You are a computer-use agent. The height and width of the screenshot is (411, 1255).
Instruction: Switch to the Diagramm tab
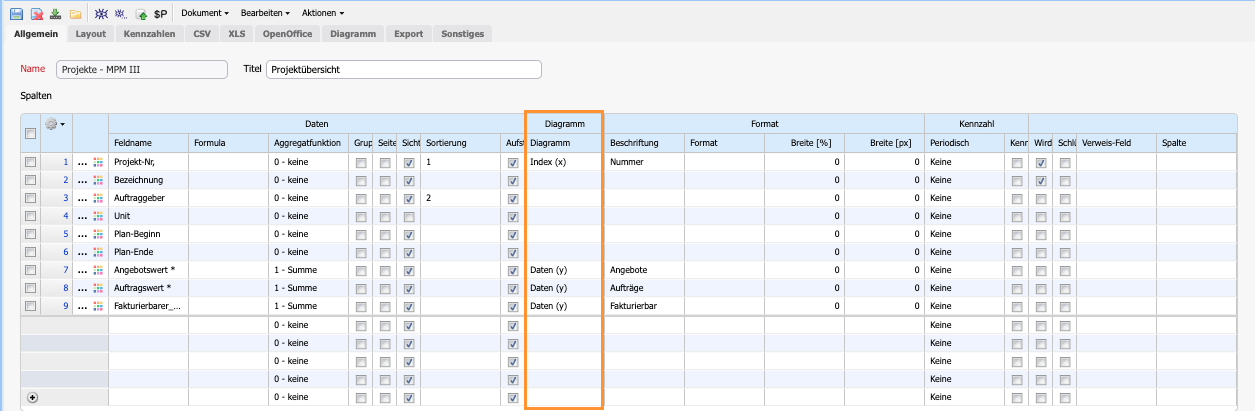353,34
